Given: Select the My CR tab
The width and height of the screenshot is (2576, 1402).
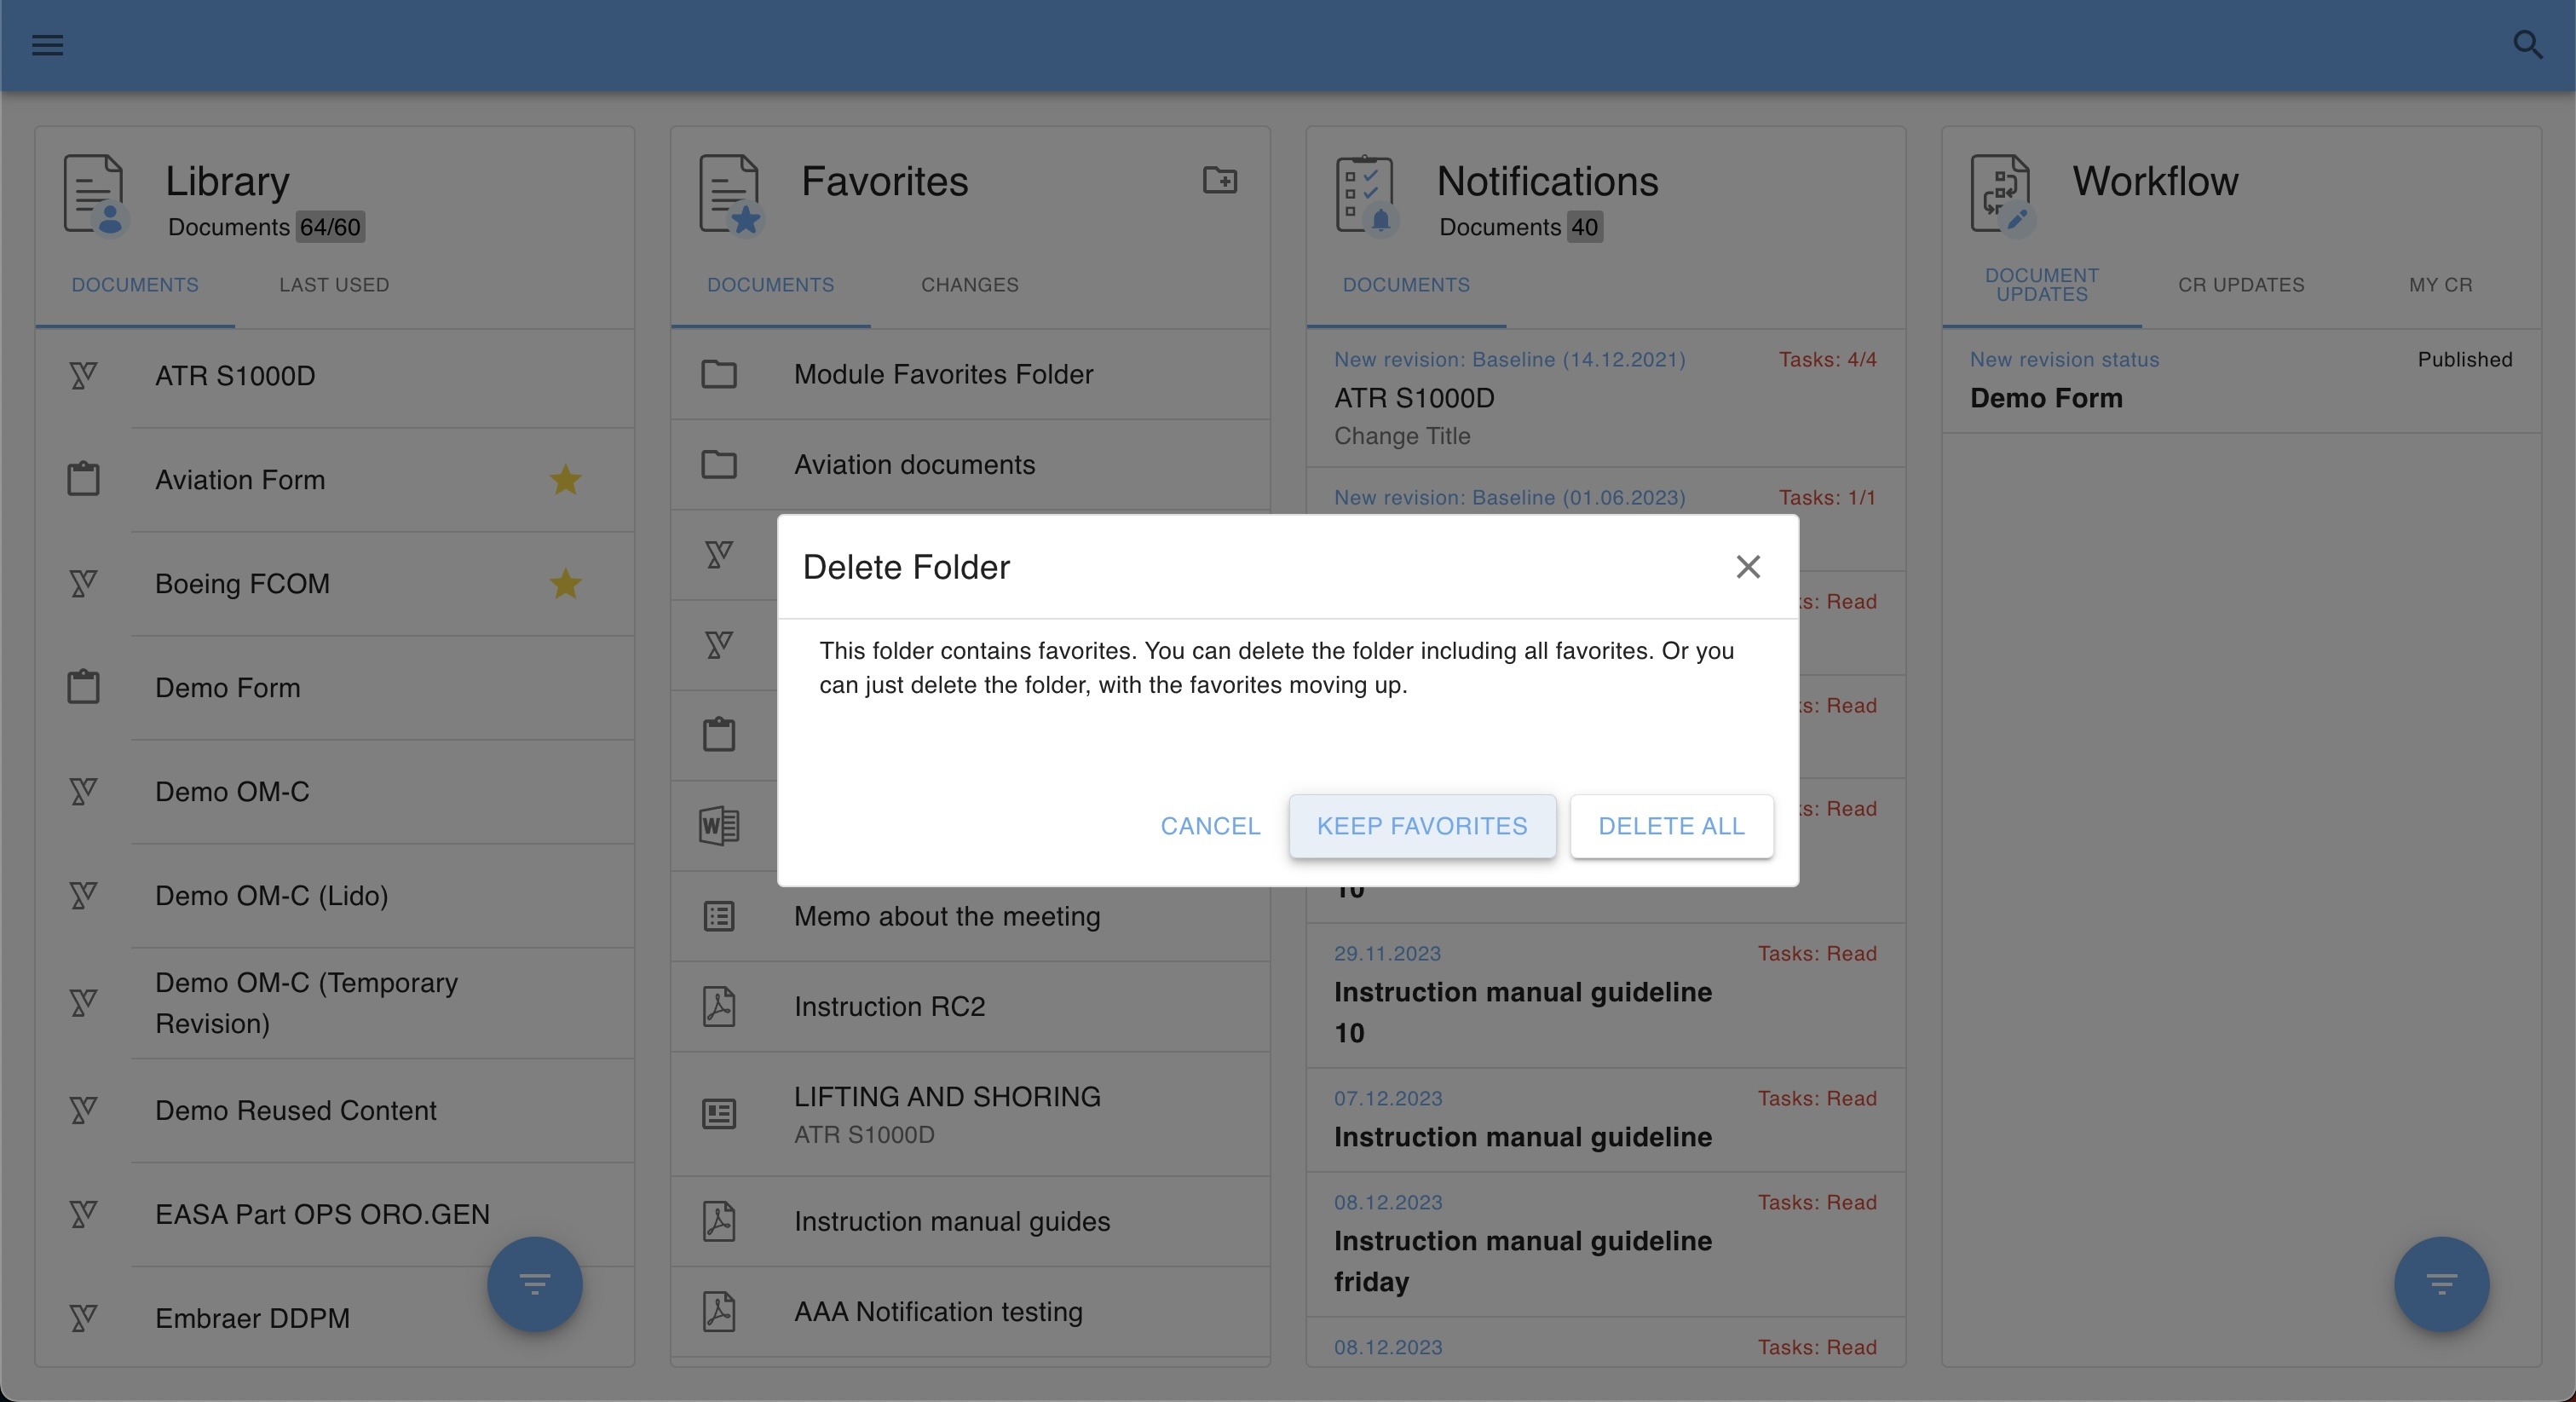Looking at the screenshot, I should pos(2440,285).
